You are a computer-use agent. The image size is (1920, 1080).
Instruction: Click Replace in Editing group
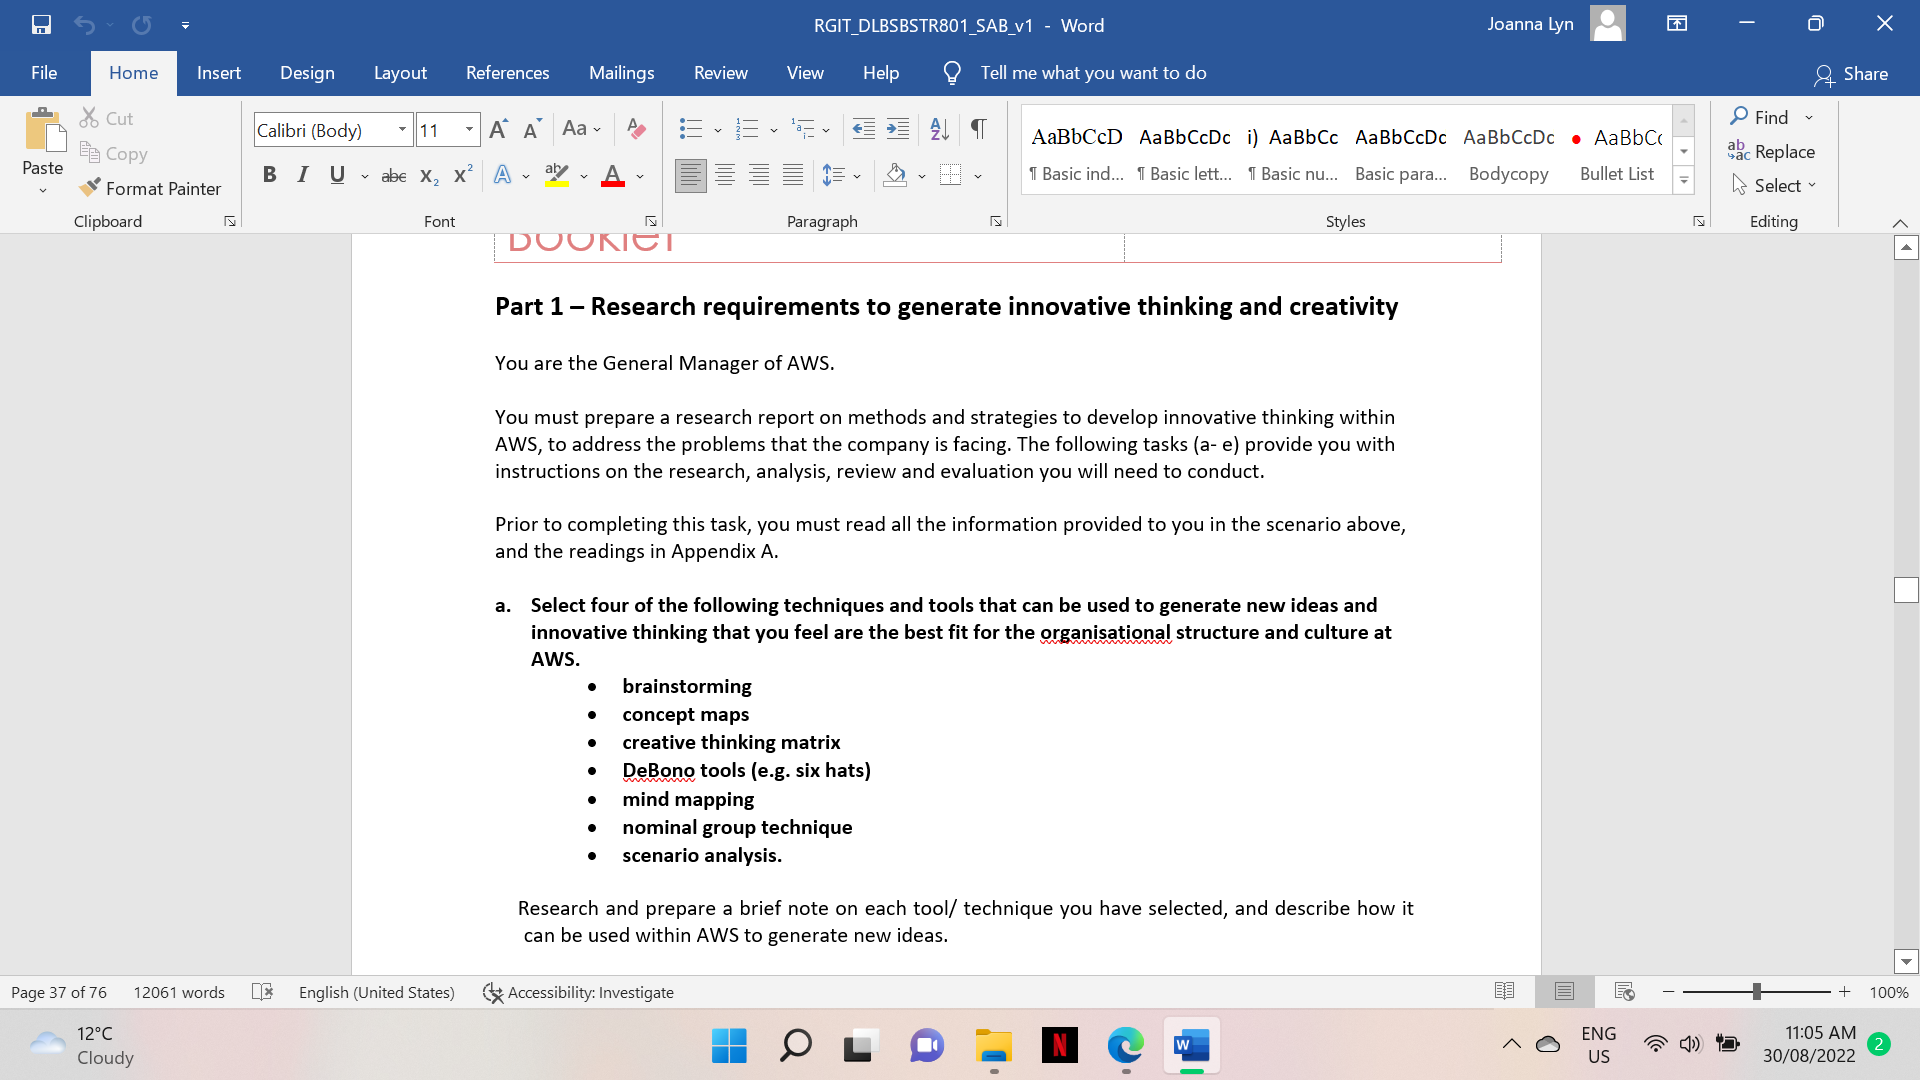tap(1771, 151)
